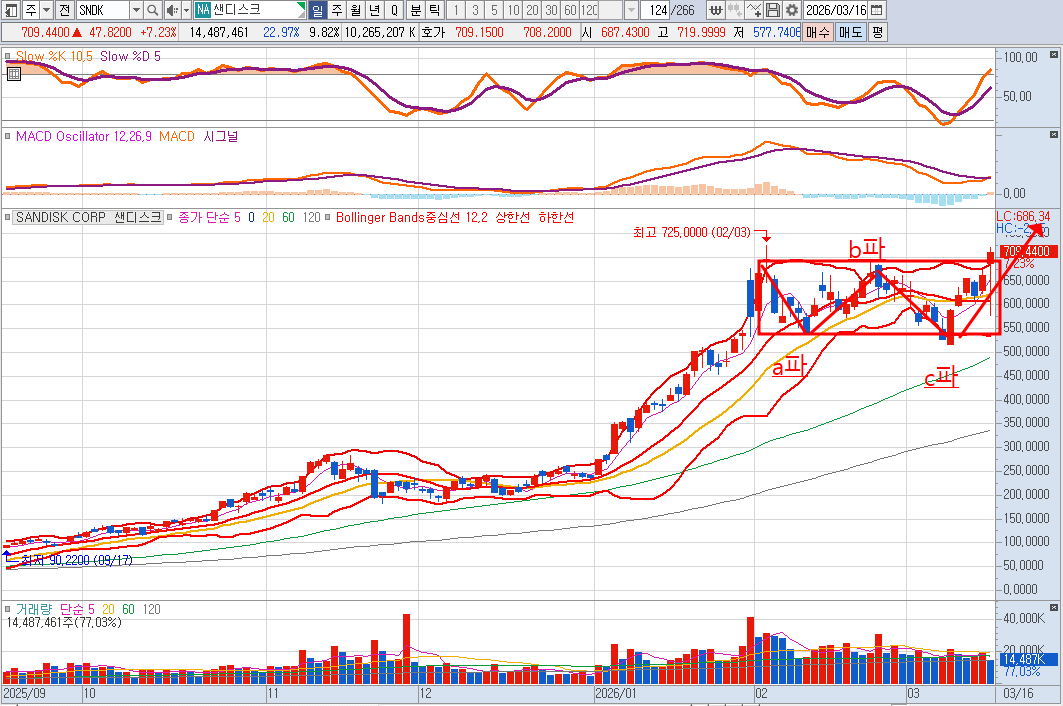The width and height of the screenshot is (1063, 706).
Task: Click the won currency symbol icon
Action: (717, 10)
